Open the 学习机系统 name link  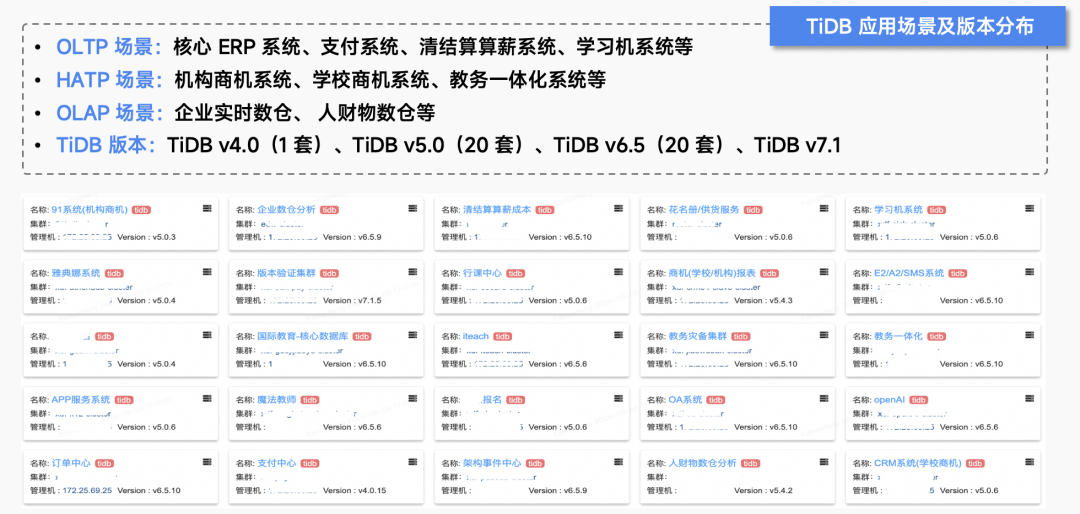tap(898, 210)
